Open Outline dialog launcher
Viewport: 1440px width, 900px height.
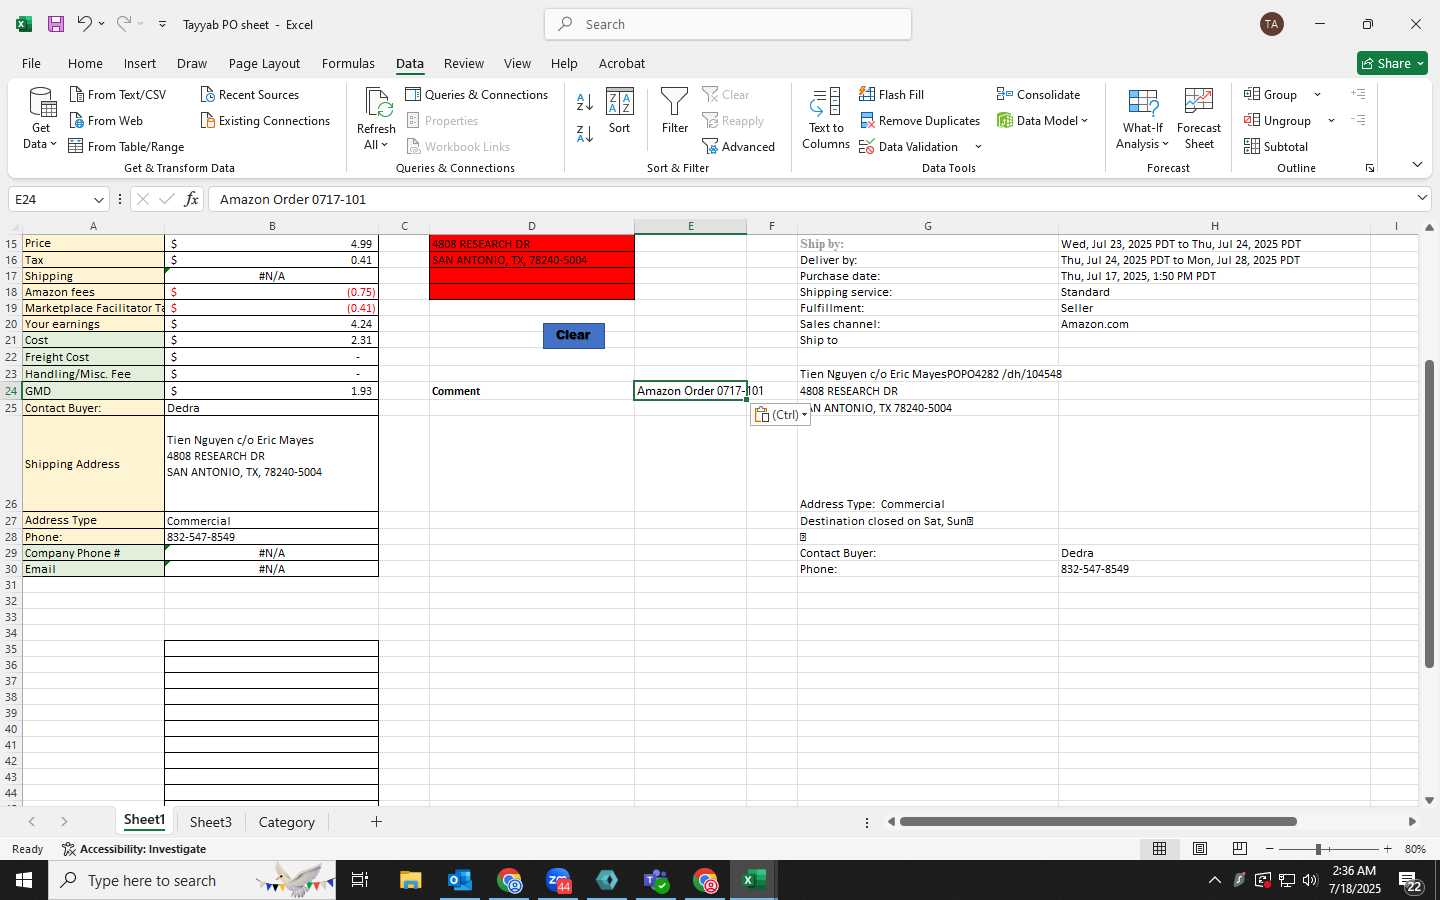(x=1370, y=168)
